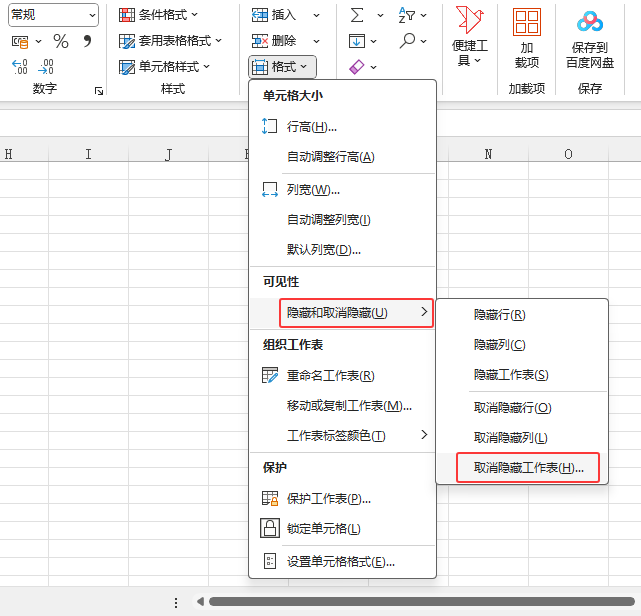This screenshot has width=641, height=616.
Task: Click the 格式 format button
Action: 282,67
